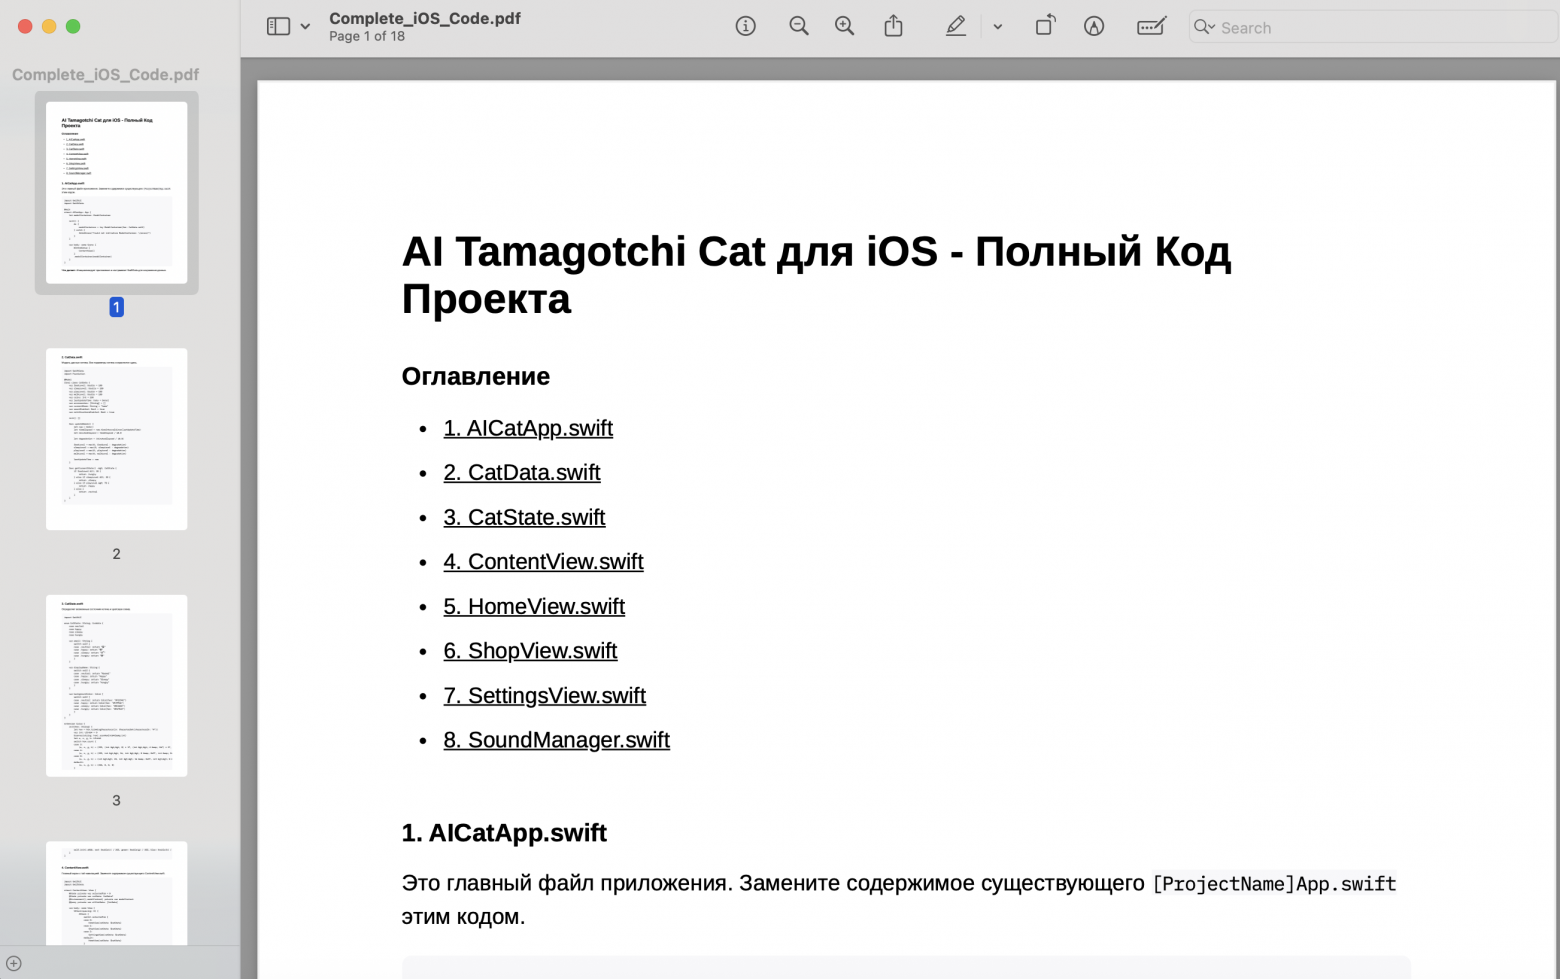Open the highlight color options dropdown

pyautogui.click(x=997, y=27)
